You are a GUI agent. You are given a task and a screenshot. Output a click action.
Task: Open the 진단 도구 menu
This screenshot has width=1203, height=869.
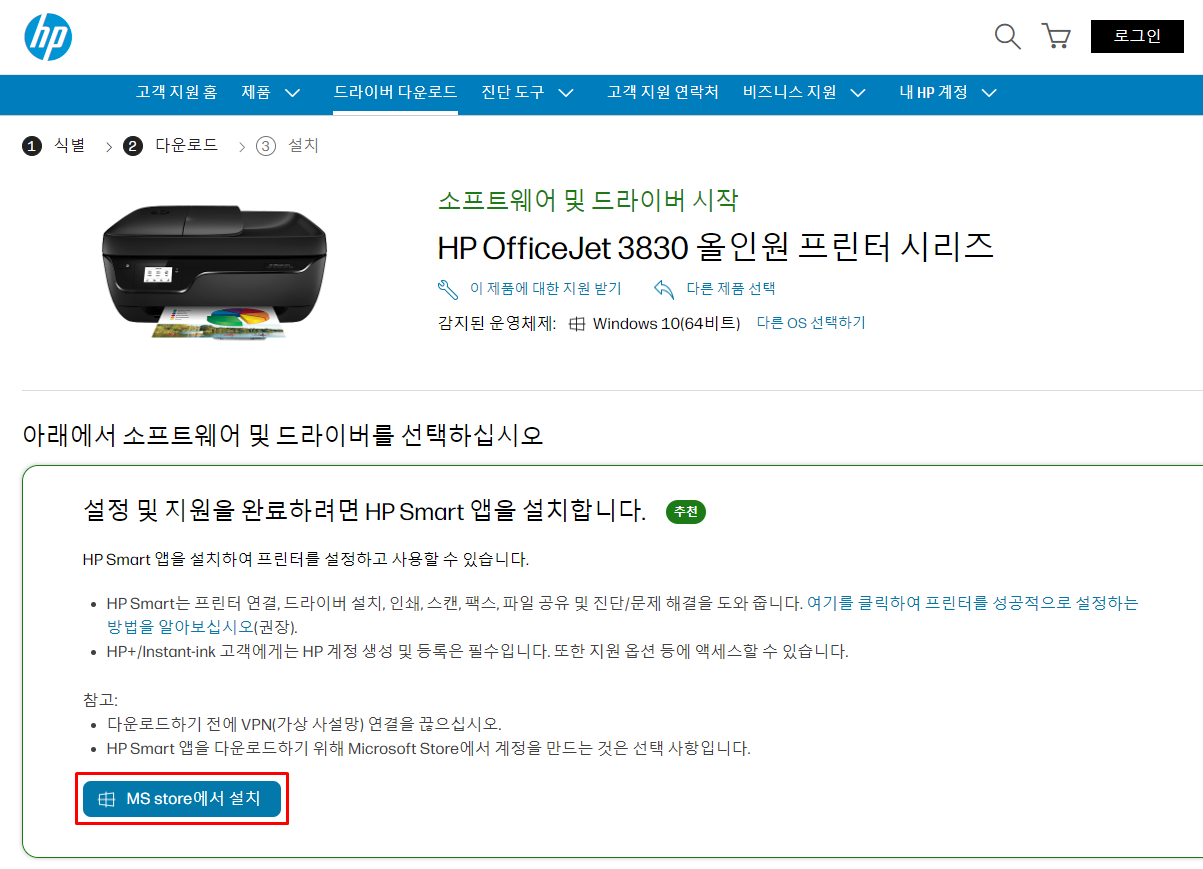513,92
